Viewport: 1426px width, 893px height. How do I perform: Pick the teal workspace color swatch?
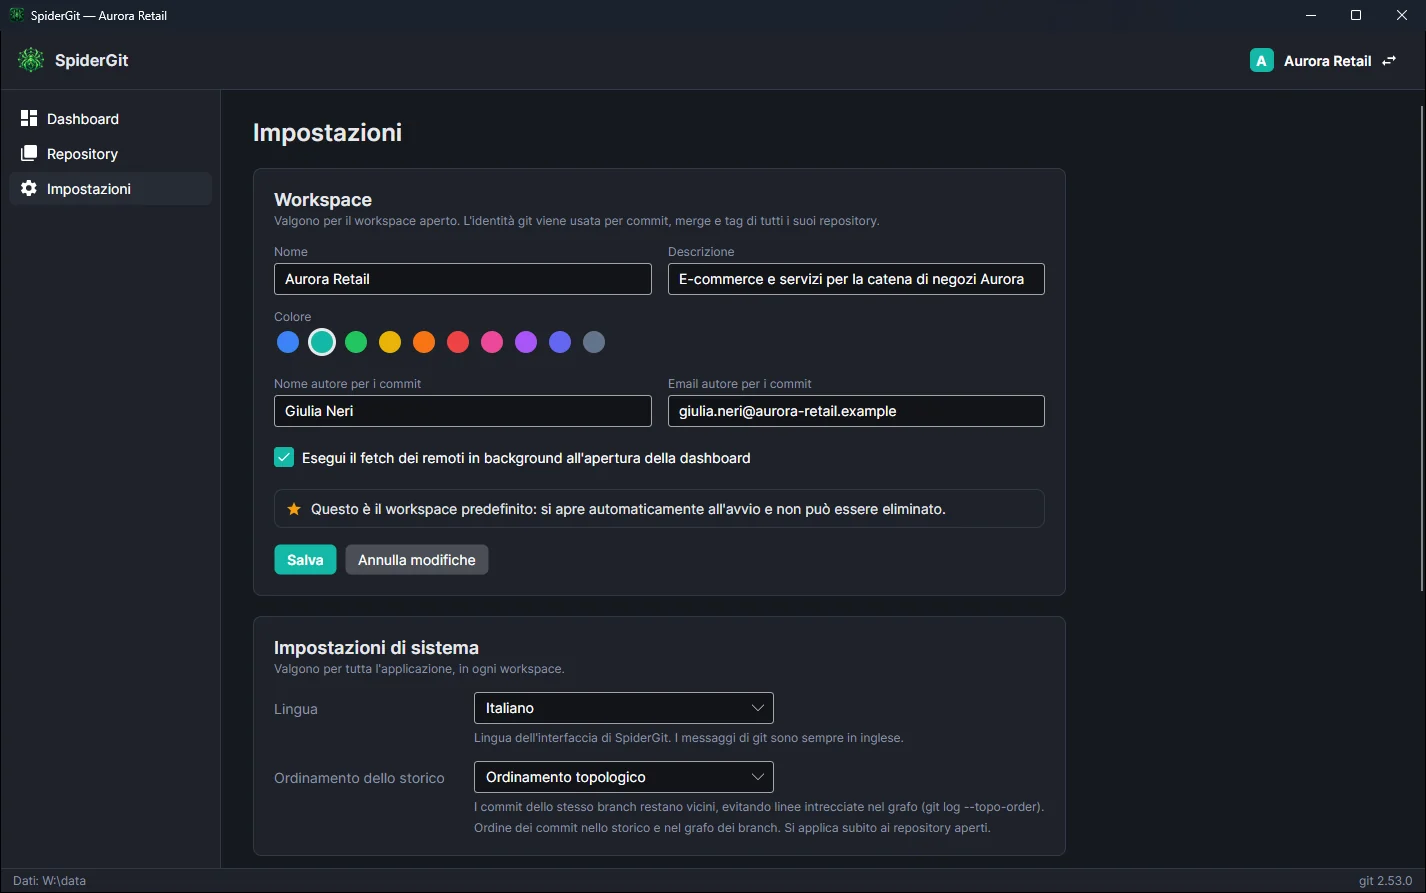[x=322, y=342]
